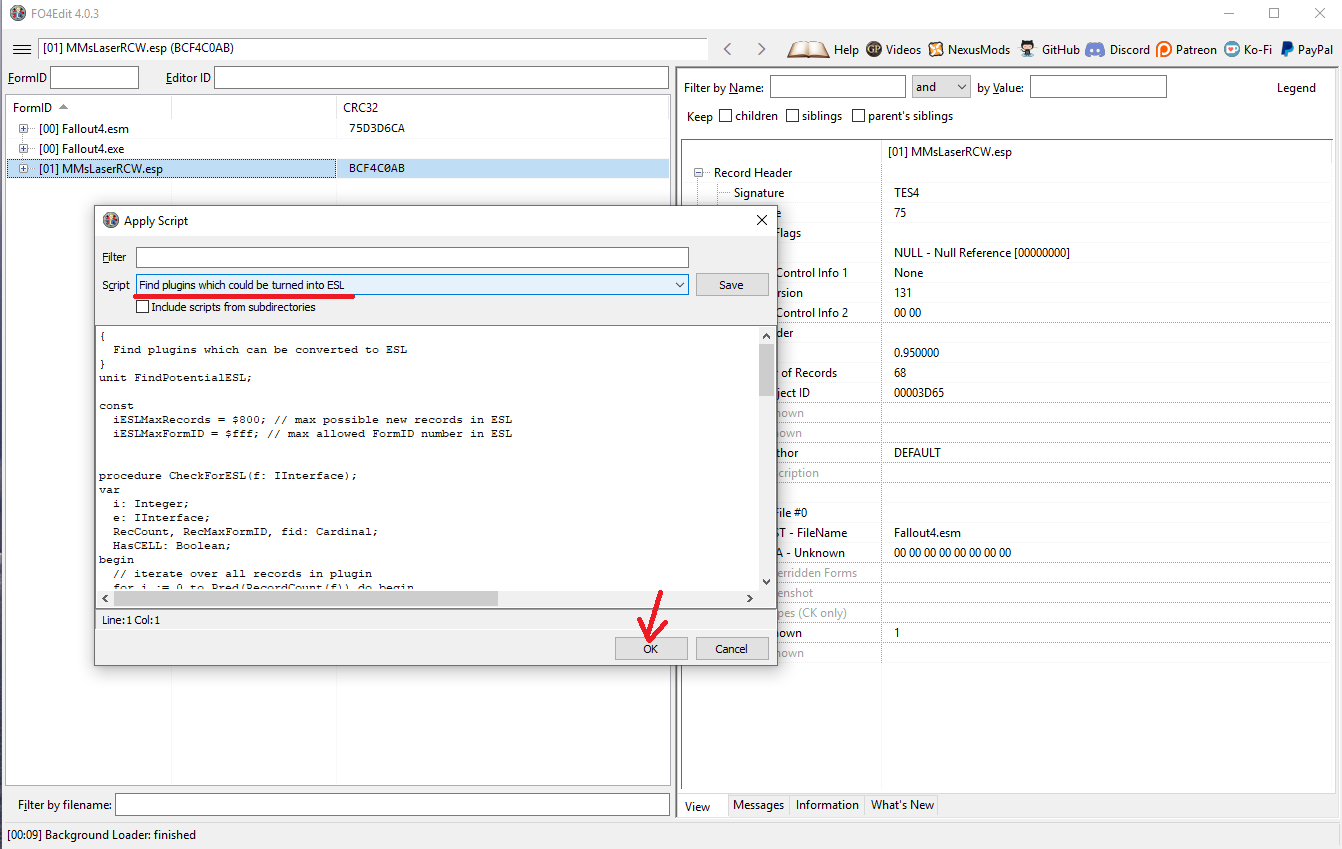The image size is (1342, 849).
Task: Enable the Keep siblings checkbox
Action: pyautogui.click(x=793, y=116)
